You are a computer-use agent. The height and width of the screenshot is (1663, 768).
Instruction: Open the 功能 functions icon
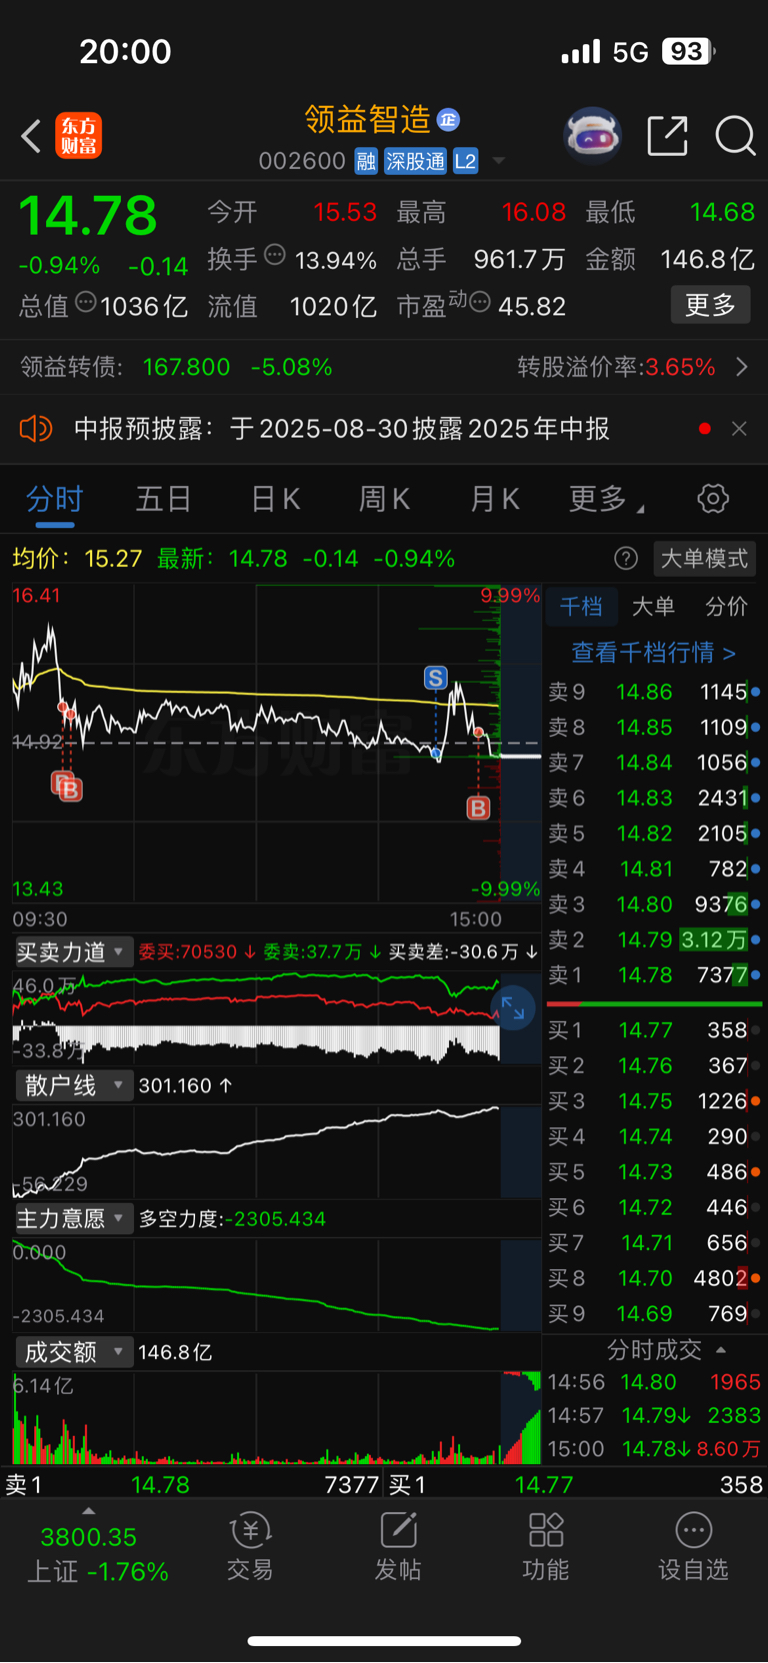546,1546
